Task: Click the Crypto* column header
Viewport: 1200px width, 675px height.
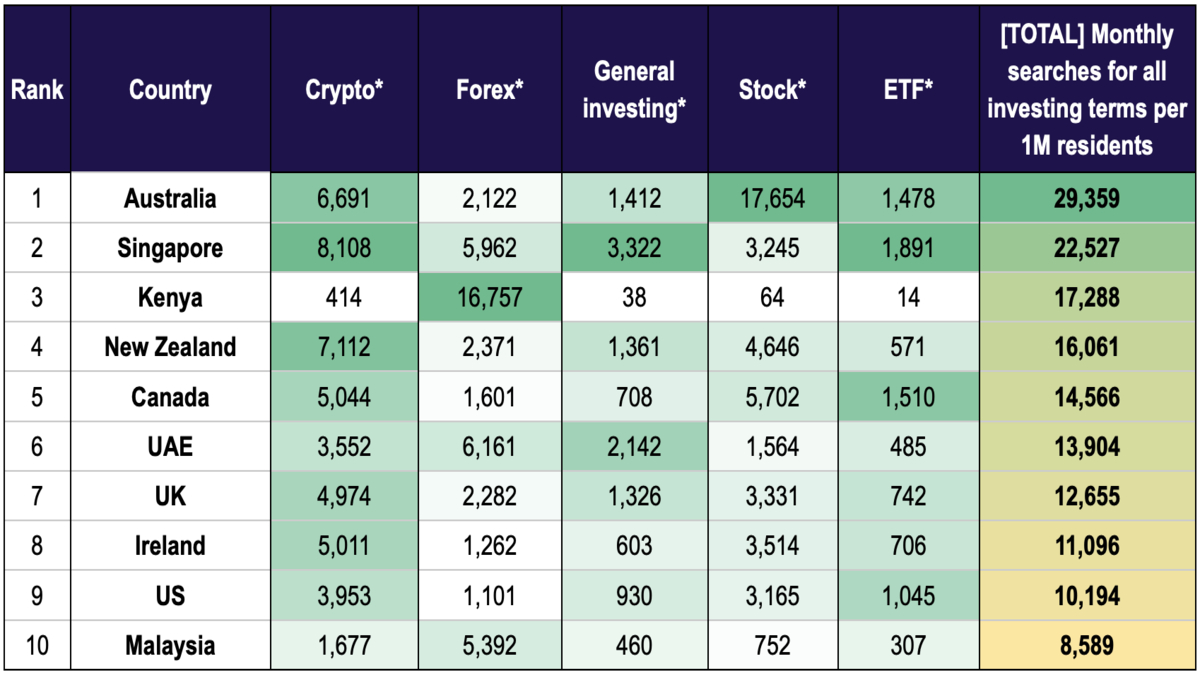Action: coord(344,90)
